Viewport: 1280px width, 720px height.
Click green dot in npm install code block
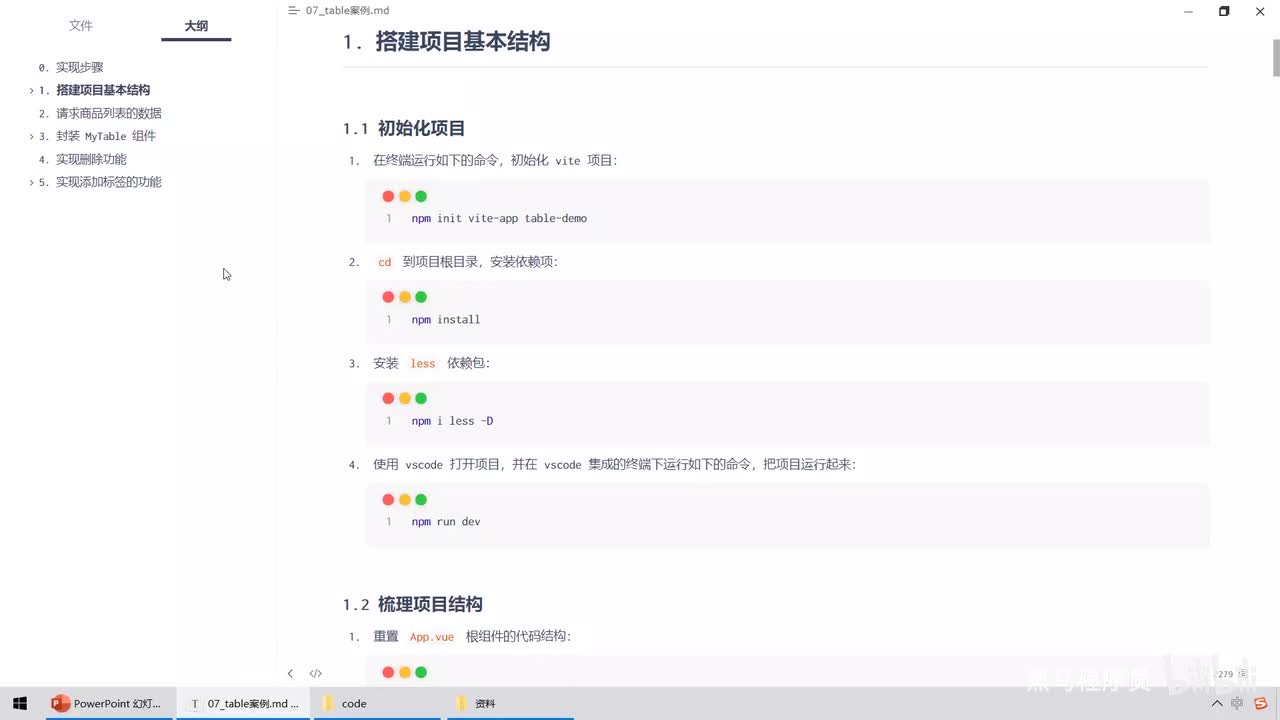point(421,297)
